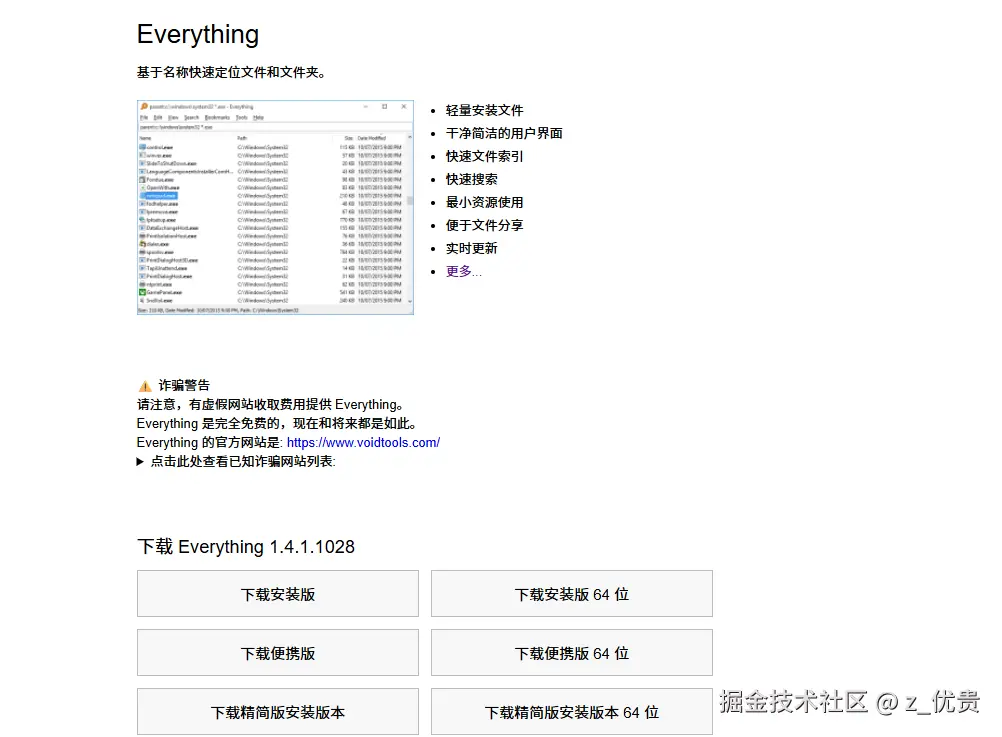Click the 下载安装版 64 位 button
Viewport: 1002px width, 737px height.
tap(572, 594)
